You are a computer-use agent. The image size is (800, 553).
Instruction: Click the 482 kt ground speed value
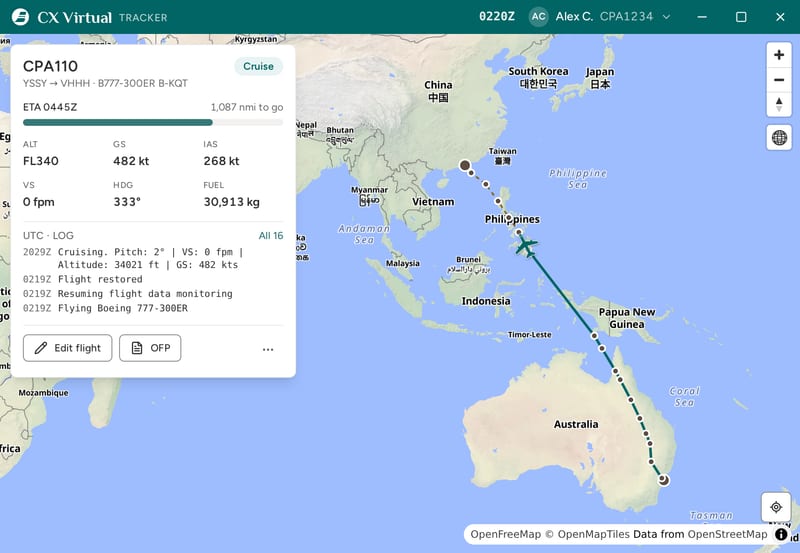tap(131, 161)
